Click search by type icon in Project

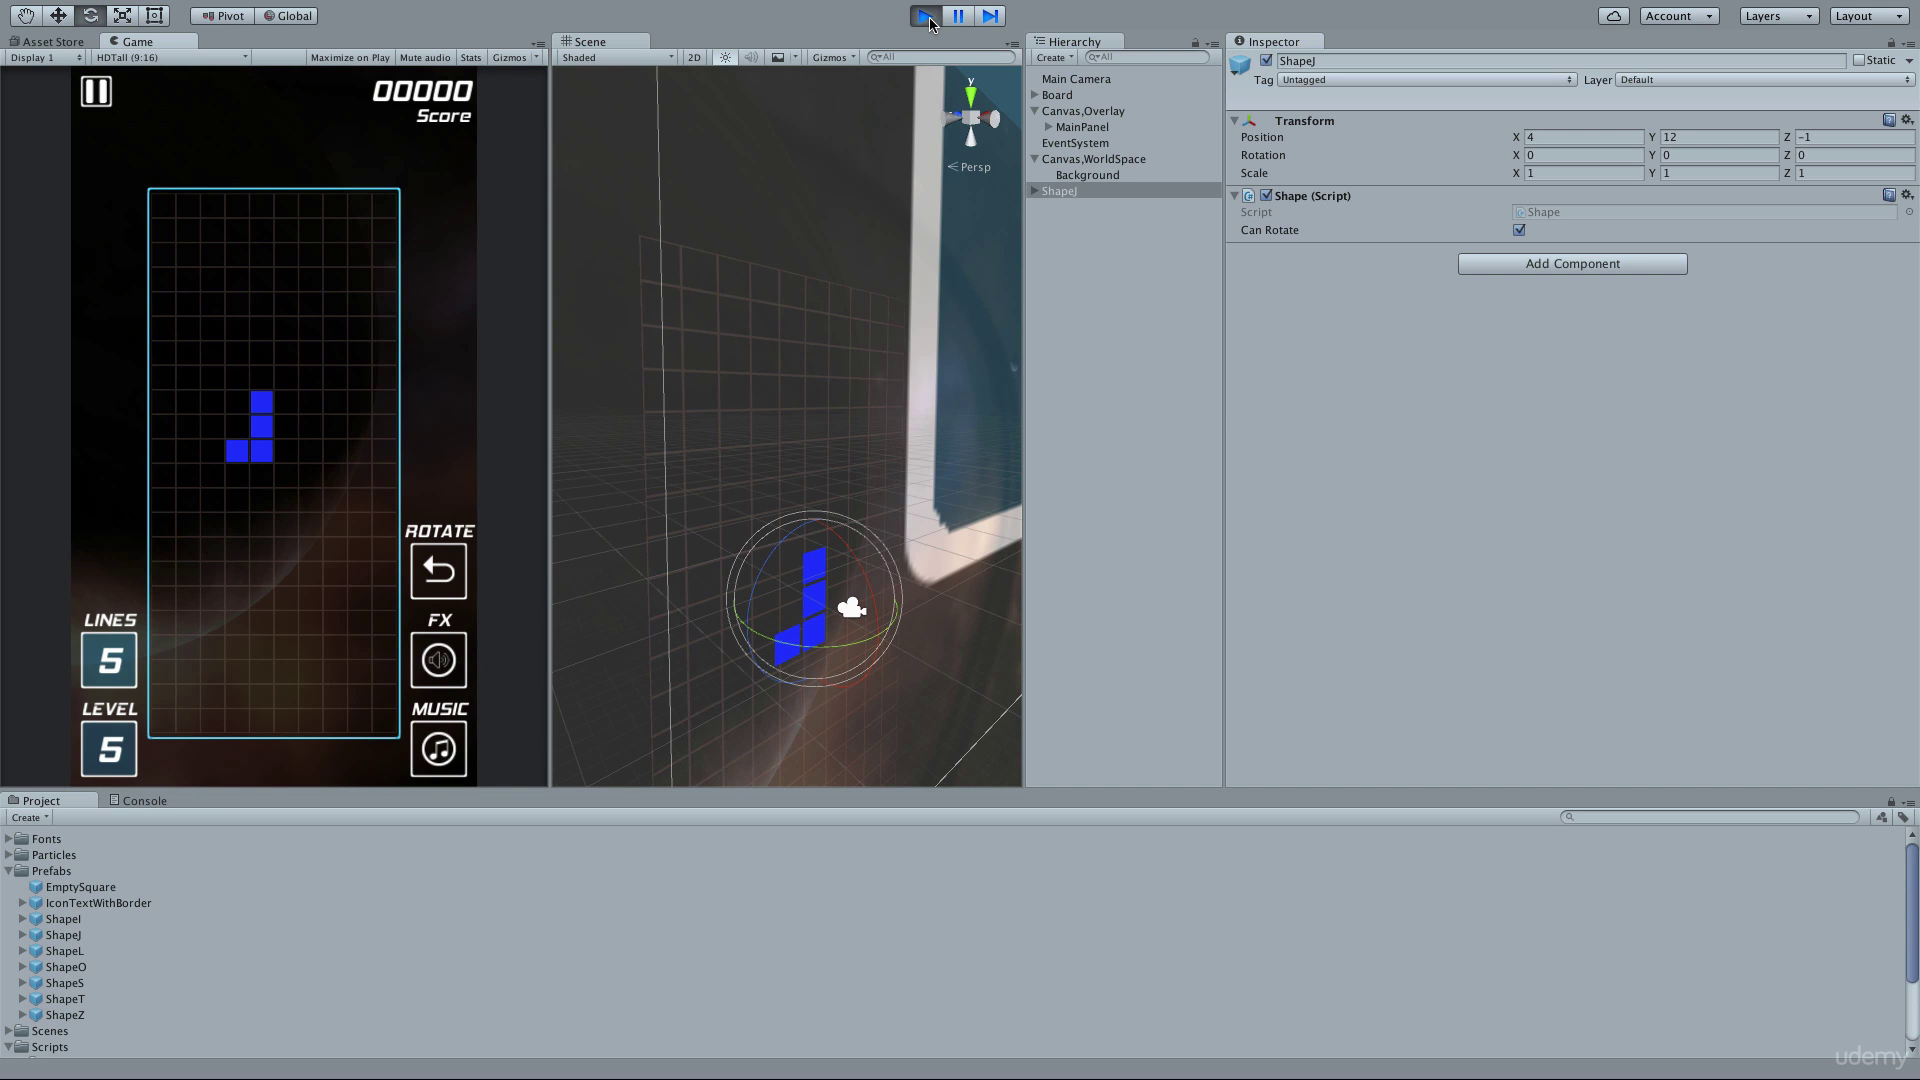pyautogui.click(x=1882, y=817)
